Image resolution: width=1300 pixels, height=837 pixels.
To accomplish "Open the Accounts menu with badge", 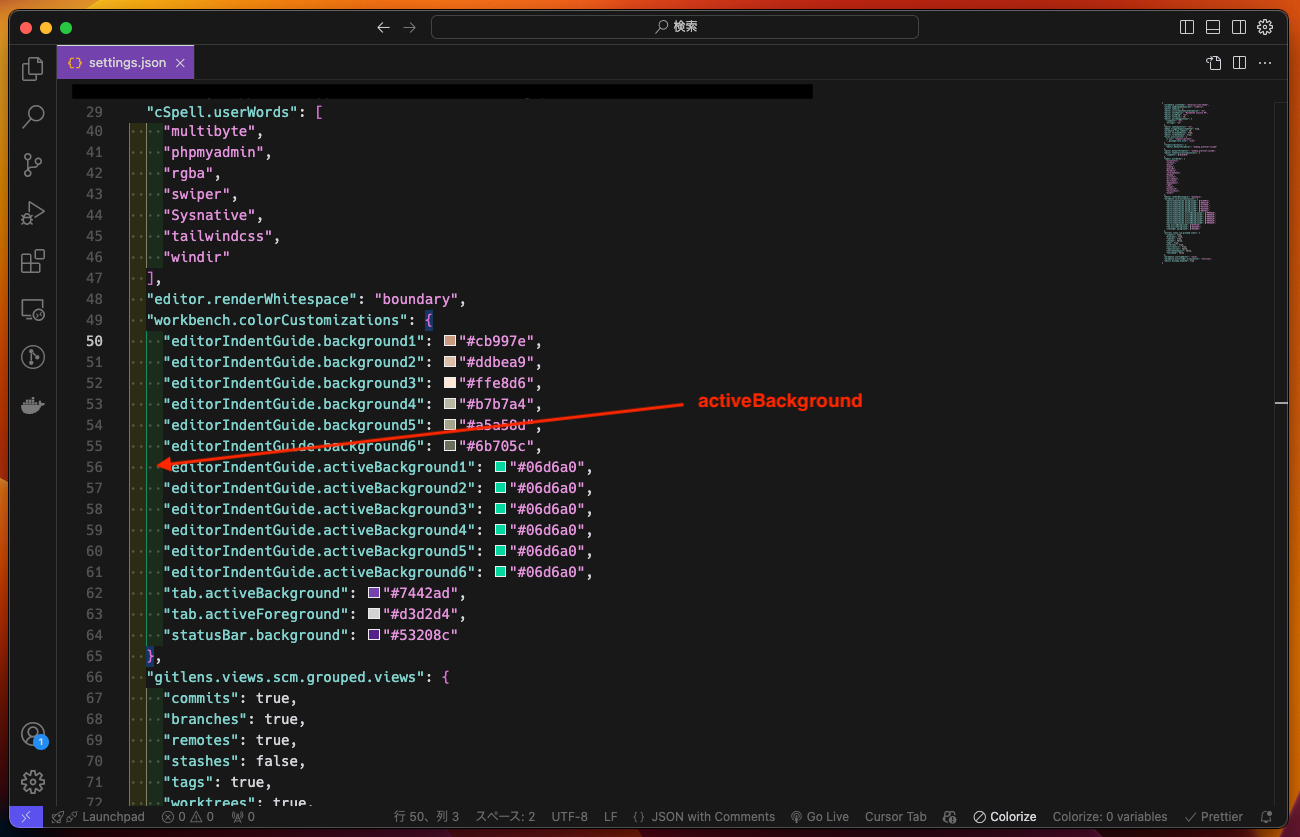I will click(x=33, y=735).
